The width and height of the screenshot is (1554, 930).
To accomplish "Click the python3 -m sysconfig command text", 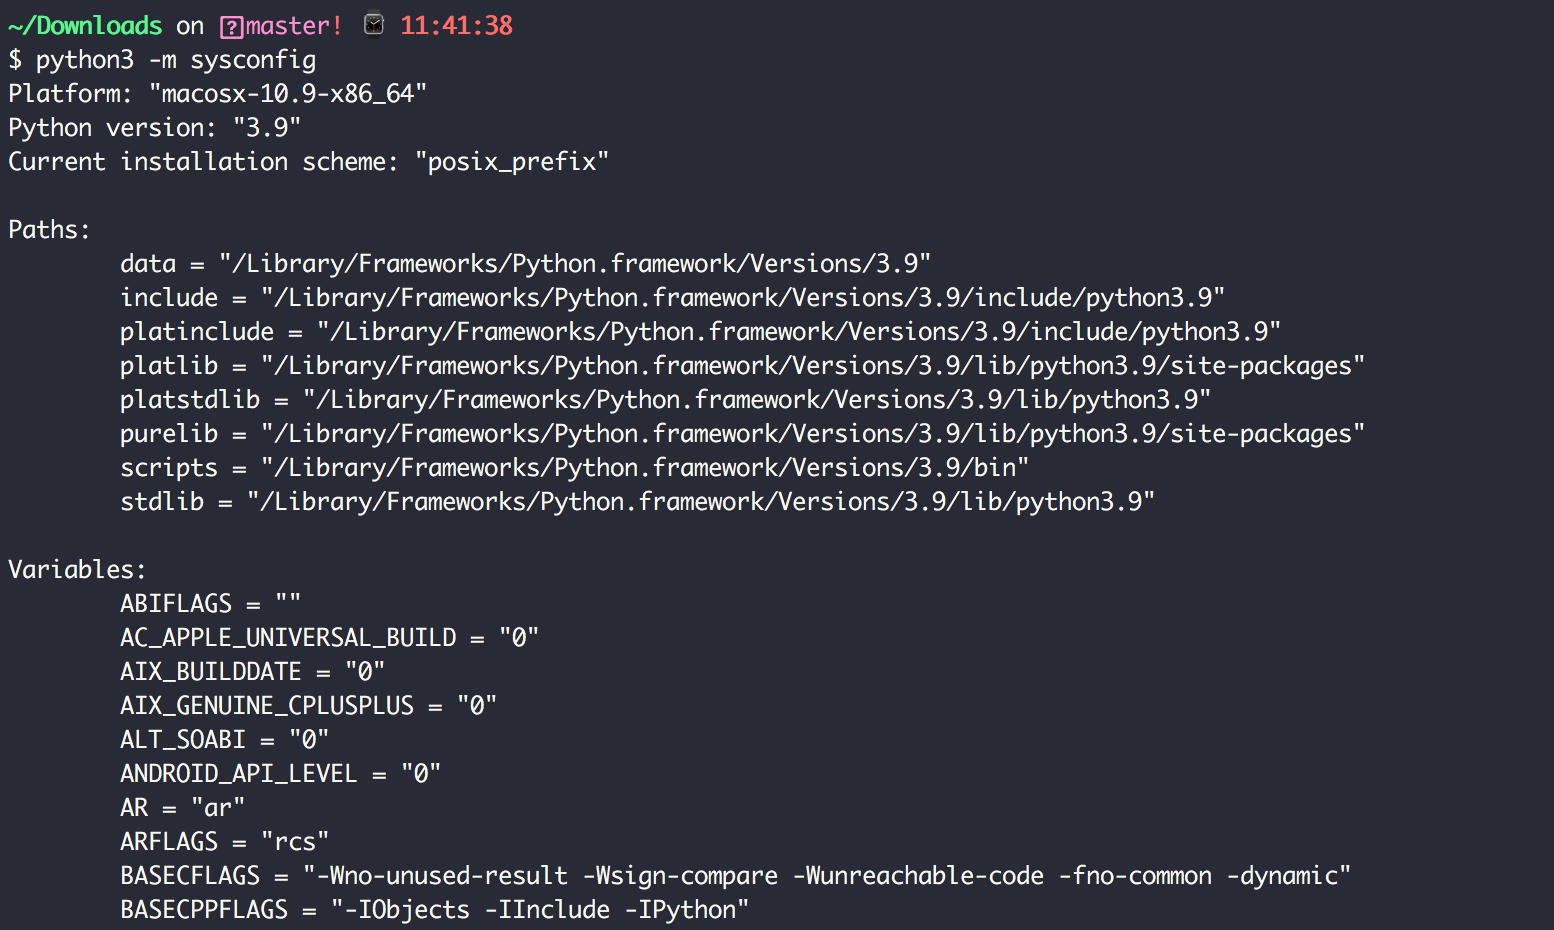I will click(176, 60).
